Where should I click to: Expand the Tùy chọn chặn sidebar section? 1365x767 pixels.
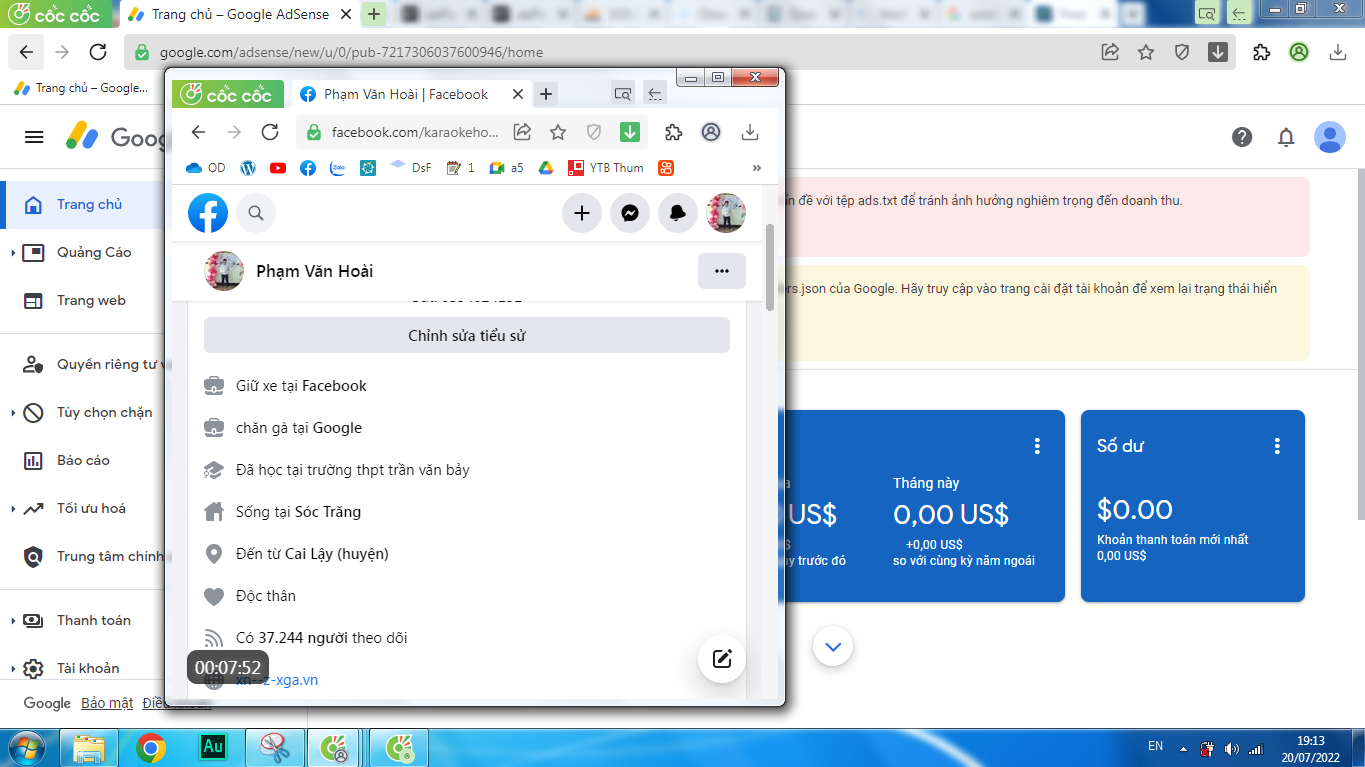13,413
